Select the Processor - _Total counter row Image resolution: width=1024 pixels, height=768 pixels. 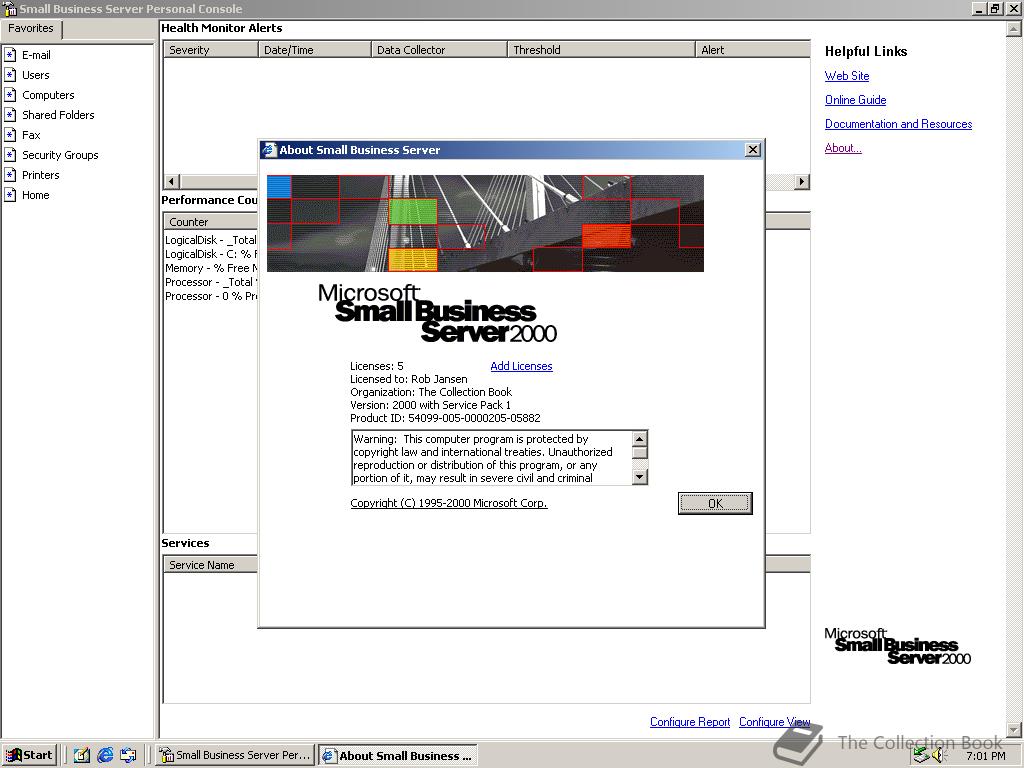tap(211, 282)
